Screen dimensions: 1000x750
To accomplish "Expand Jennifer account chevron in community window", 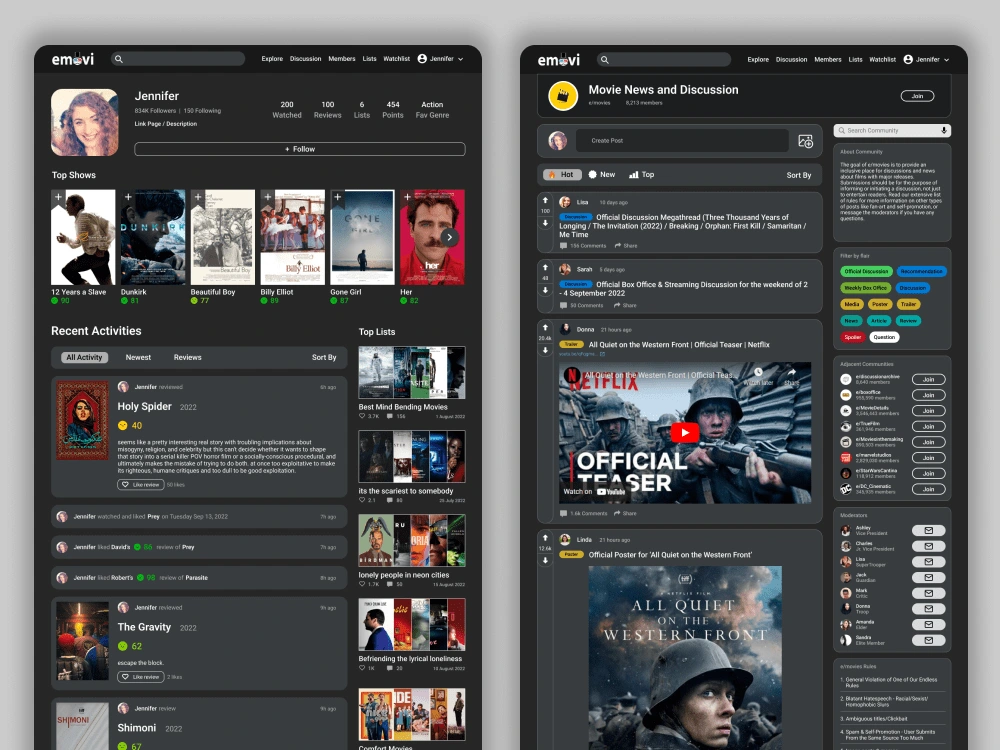I will [x=946, y=60].
